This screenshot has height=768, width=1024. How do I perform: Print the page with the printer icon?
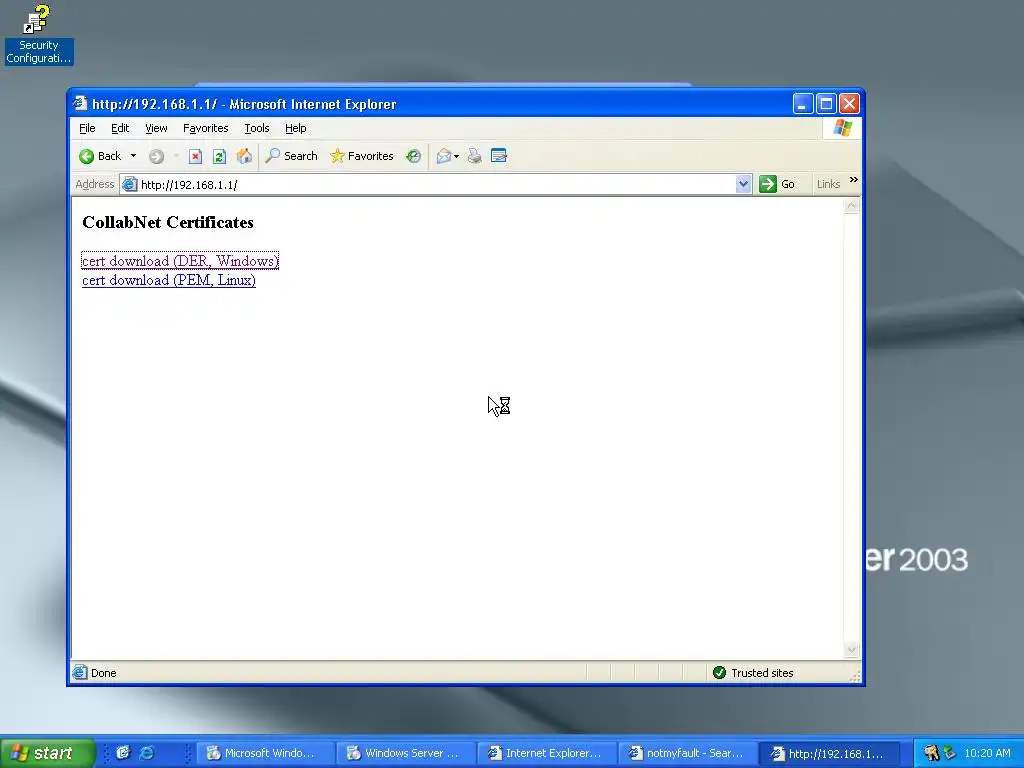(475, 156)
